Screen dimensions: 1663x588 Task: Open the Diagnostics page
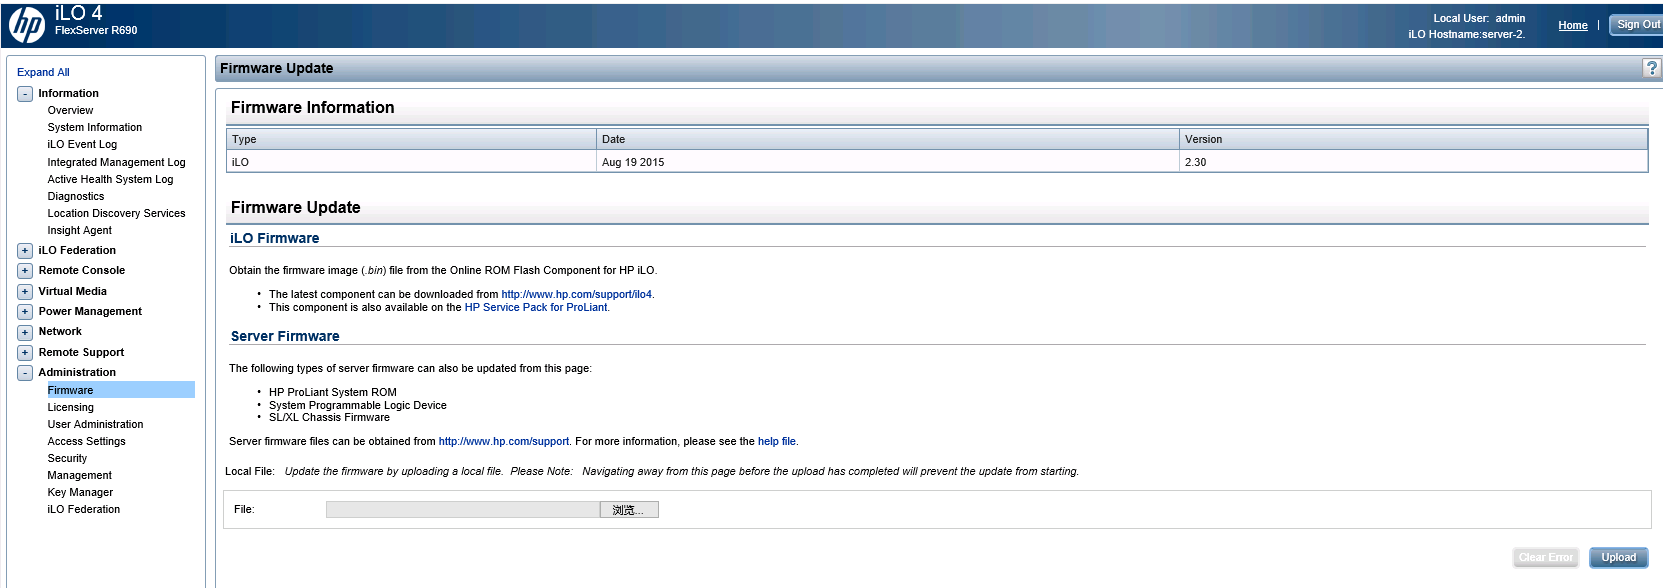coord(76,196)
